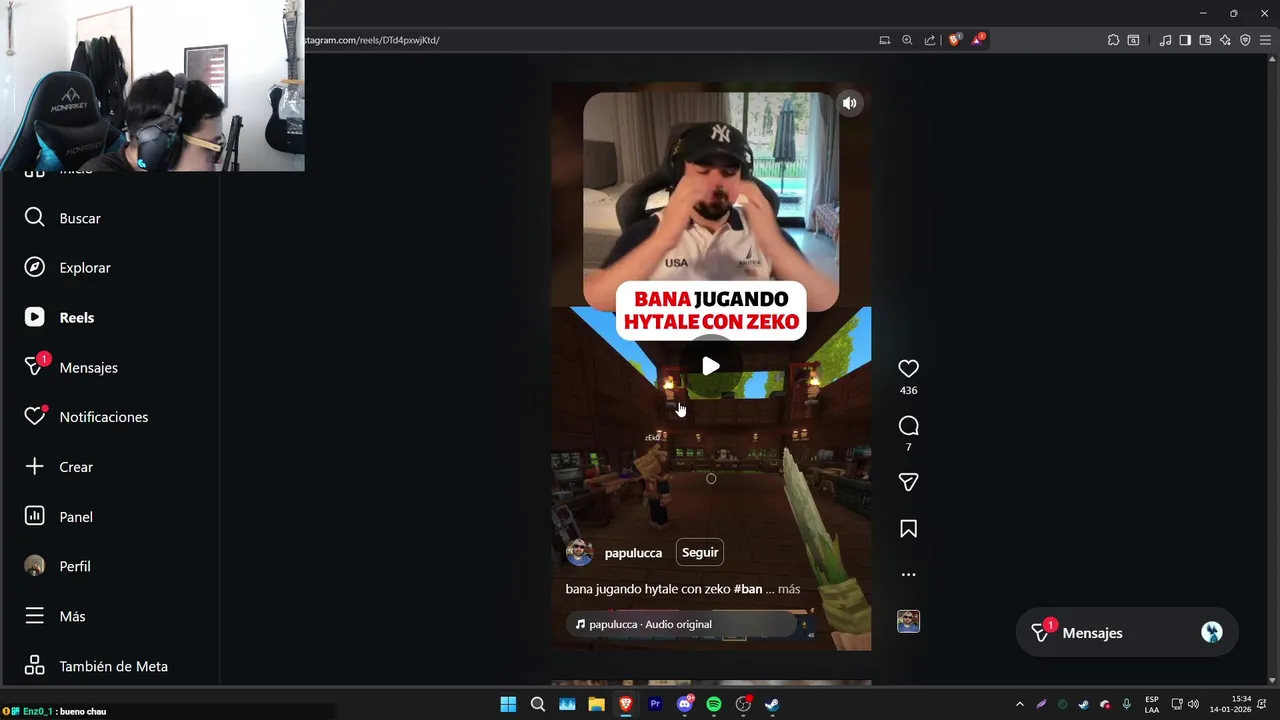Follow papulucca with the Seguir button
1280x720 pixels.
[700, 552]
